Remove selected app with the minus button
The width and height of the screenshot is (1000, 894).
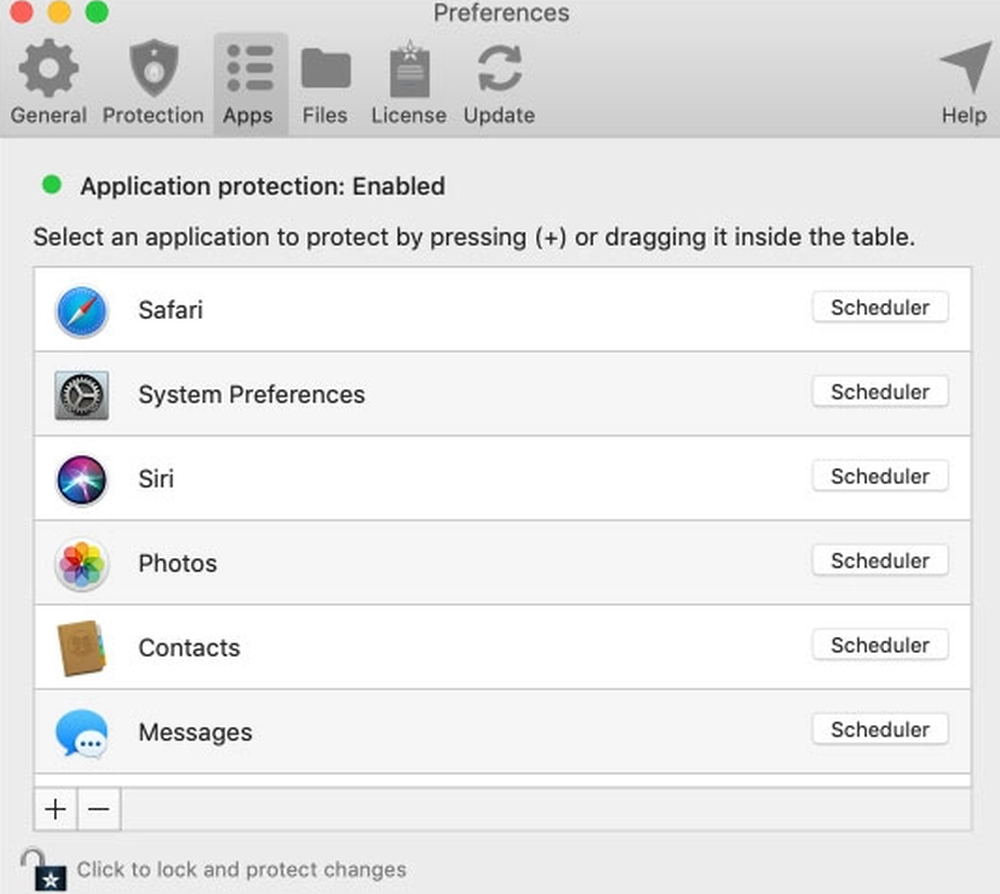(98, 809)
